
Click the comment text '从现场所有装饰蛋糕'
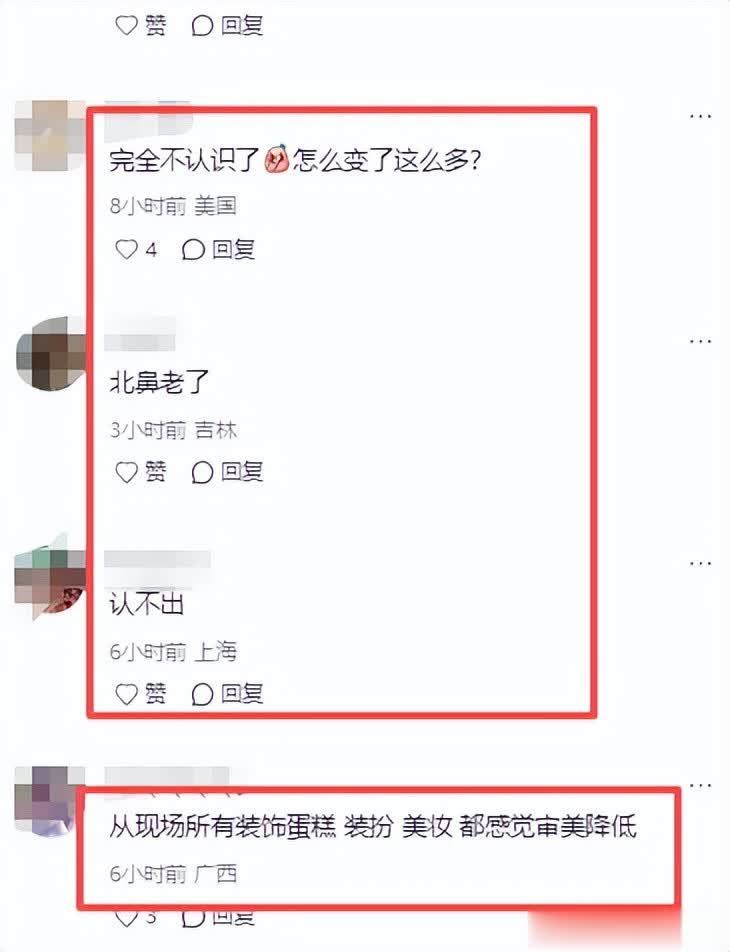pyautogui.click(x=222, y=827)
